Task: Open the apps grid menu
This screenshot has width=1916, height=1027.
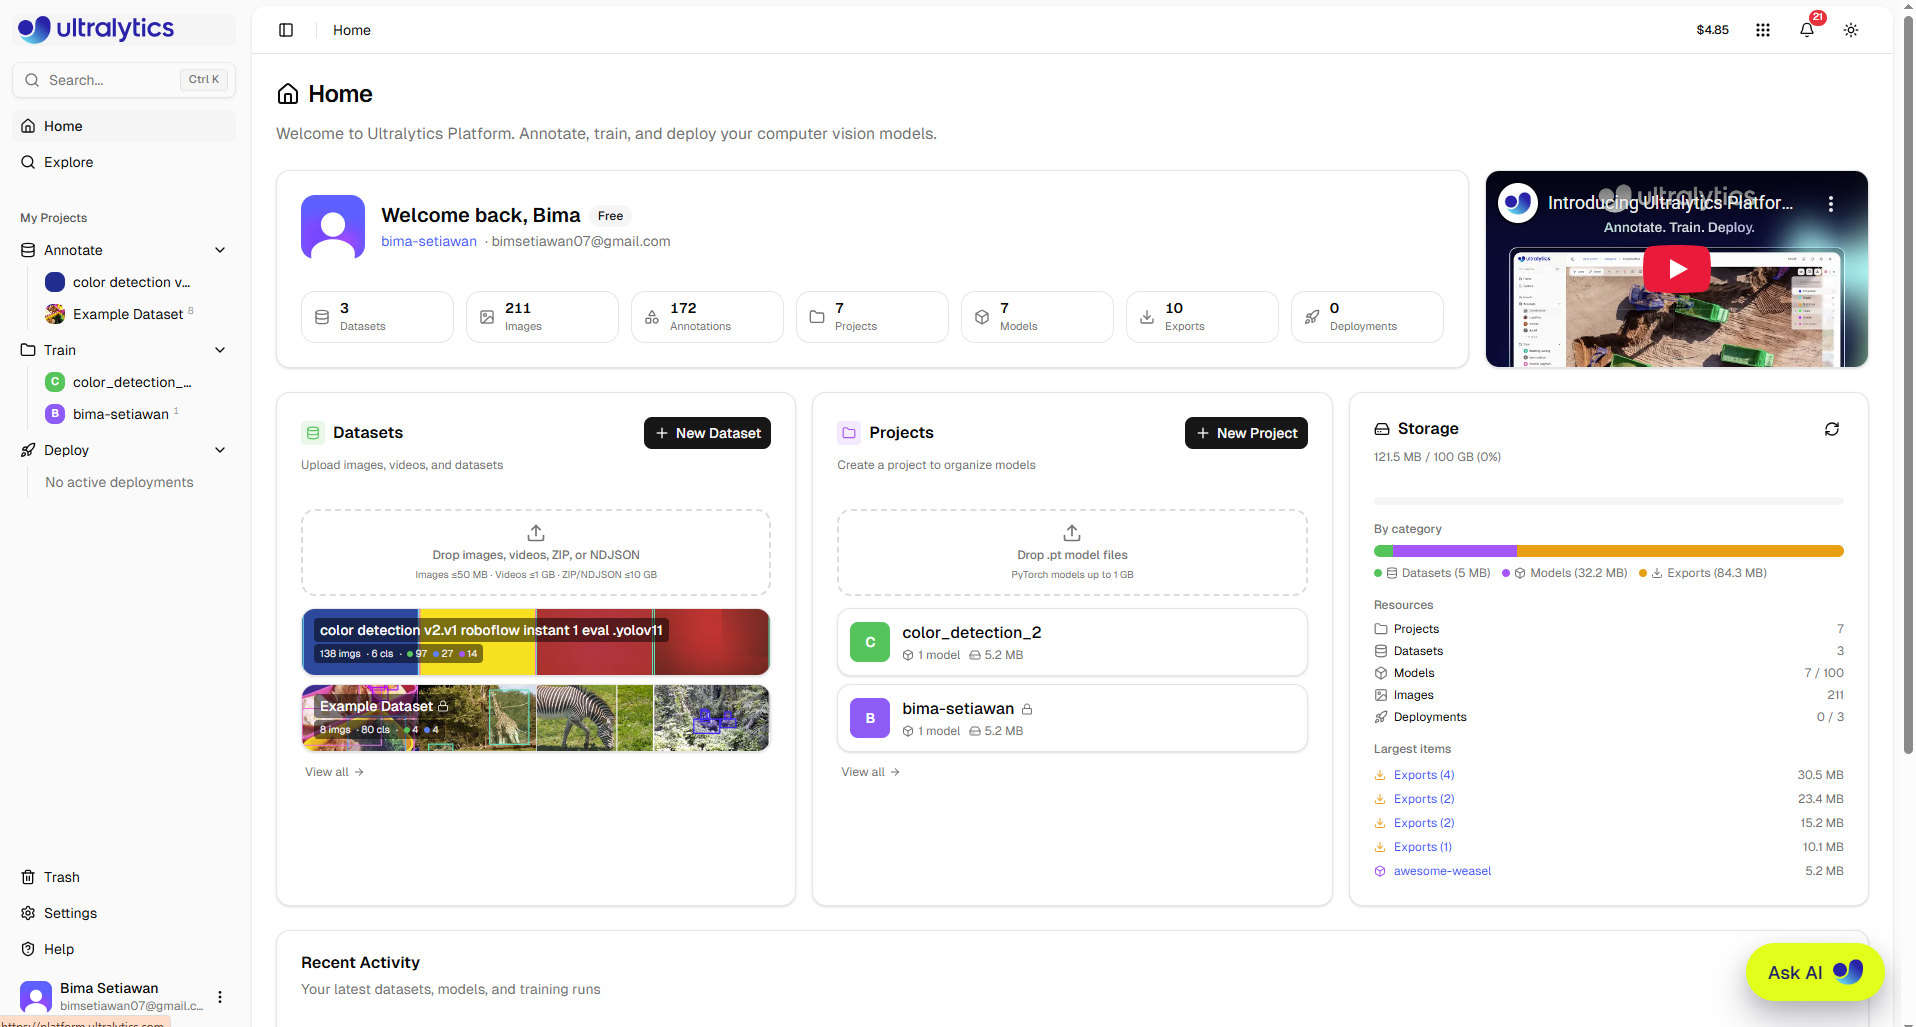Action: (x=1763, y=30)
